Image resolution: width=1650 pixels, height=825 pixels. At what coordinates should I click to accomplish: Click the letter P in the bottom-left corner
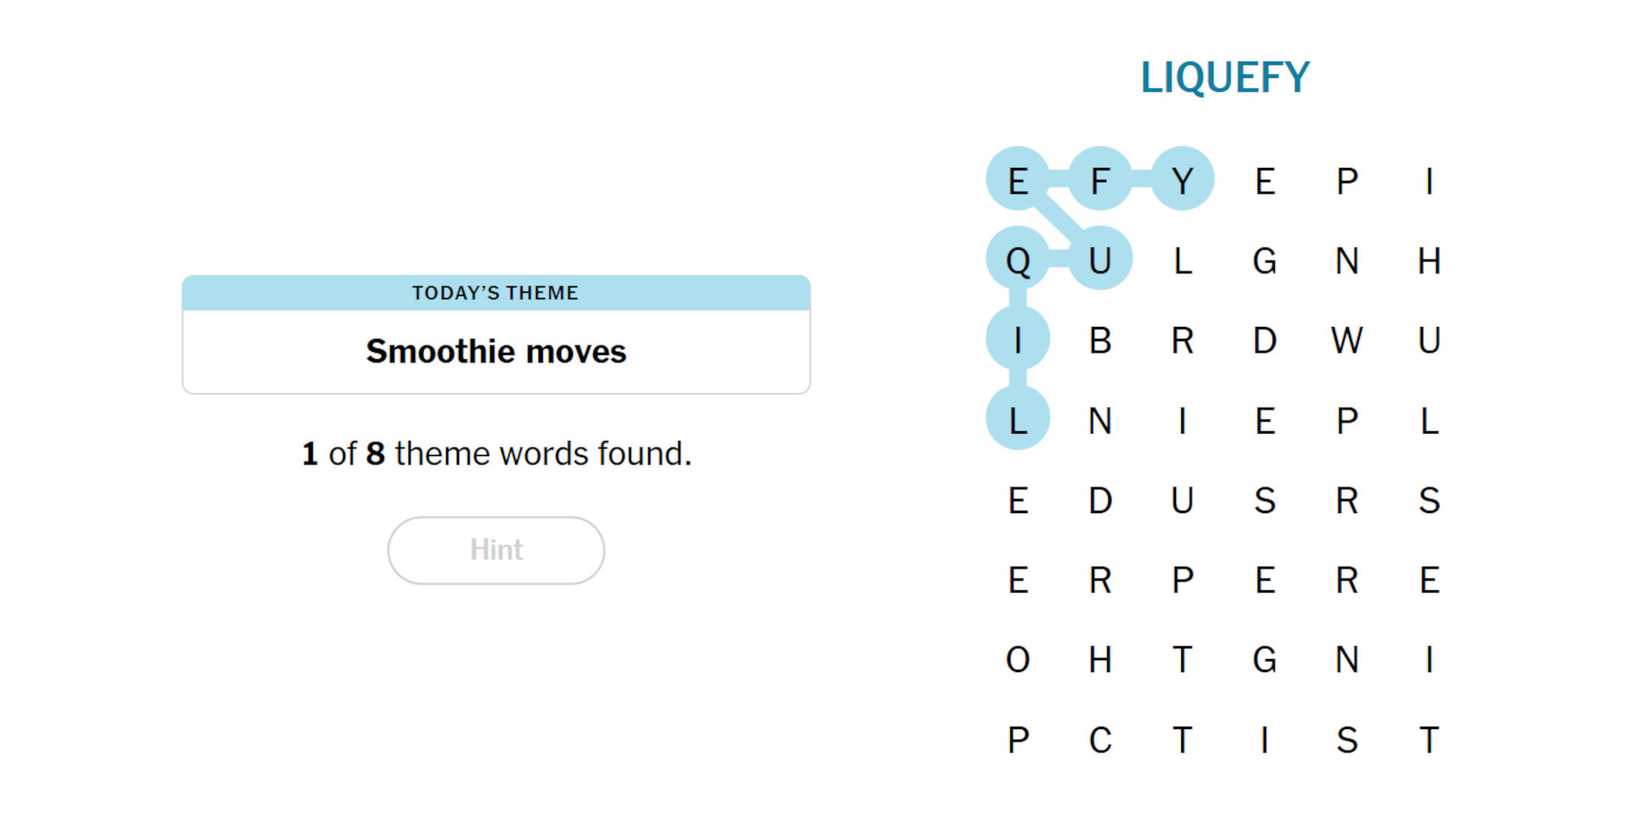coord(1017,740)
